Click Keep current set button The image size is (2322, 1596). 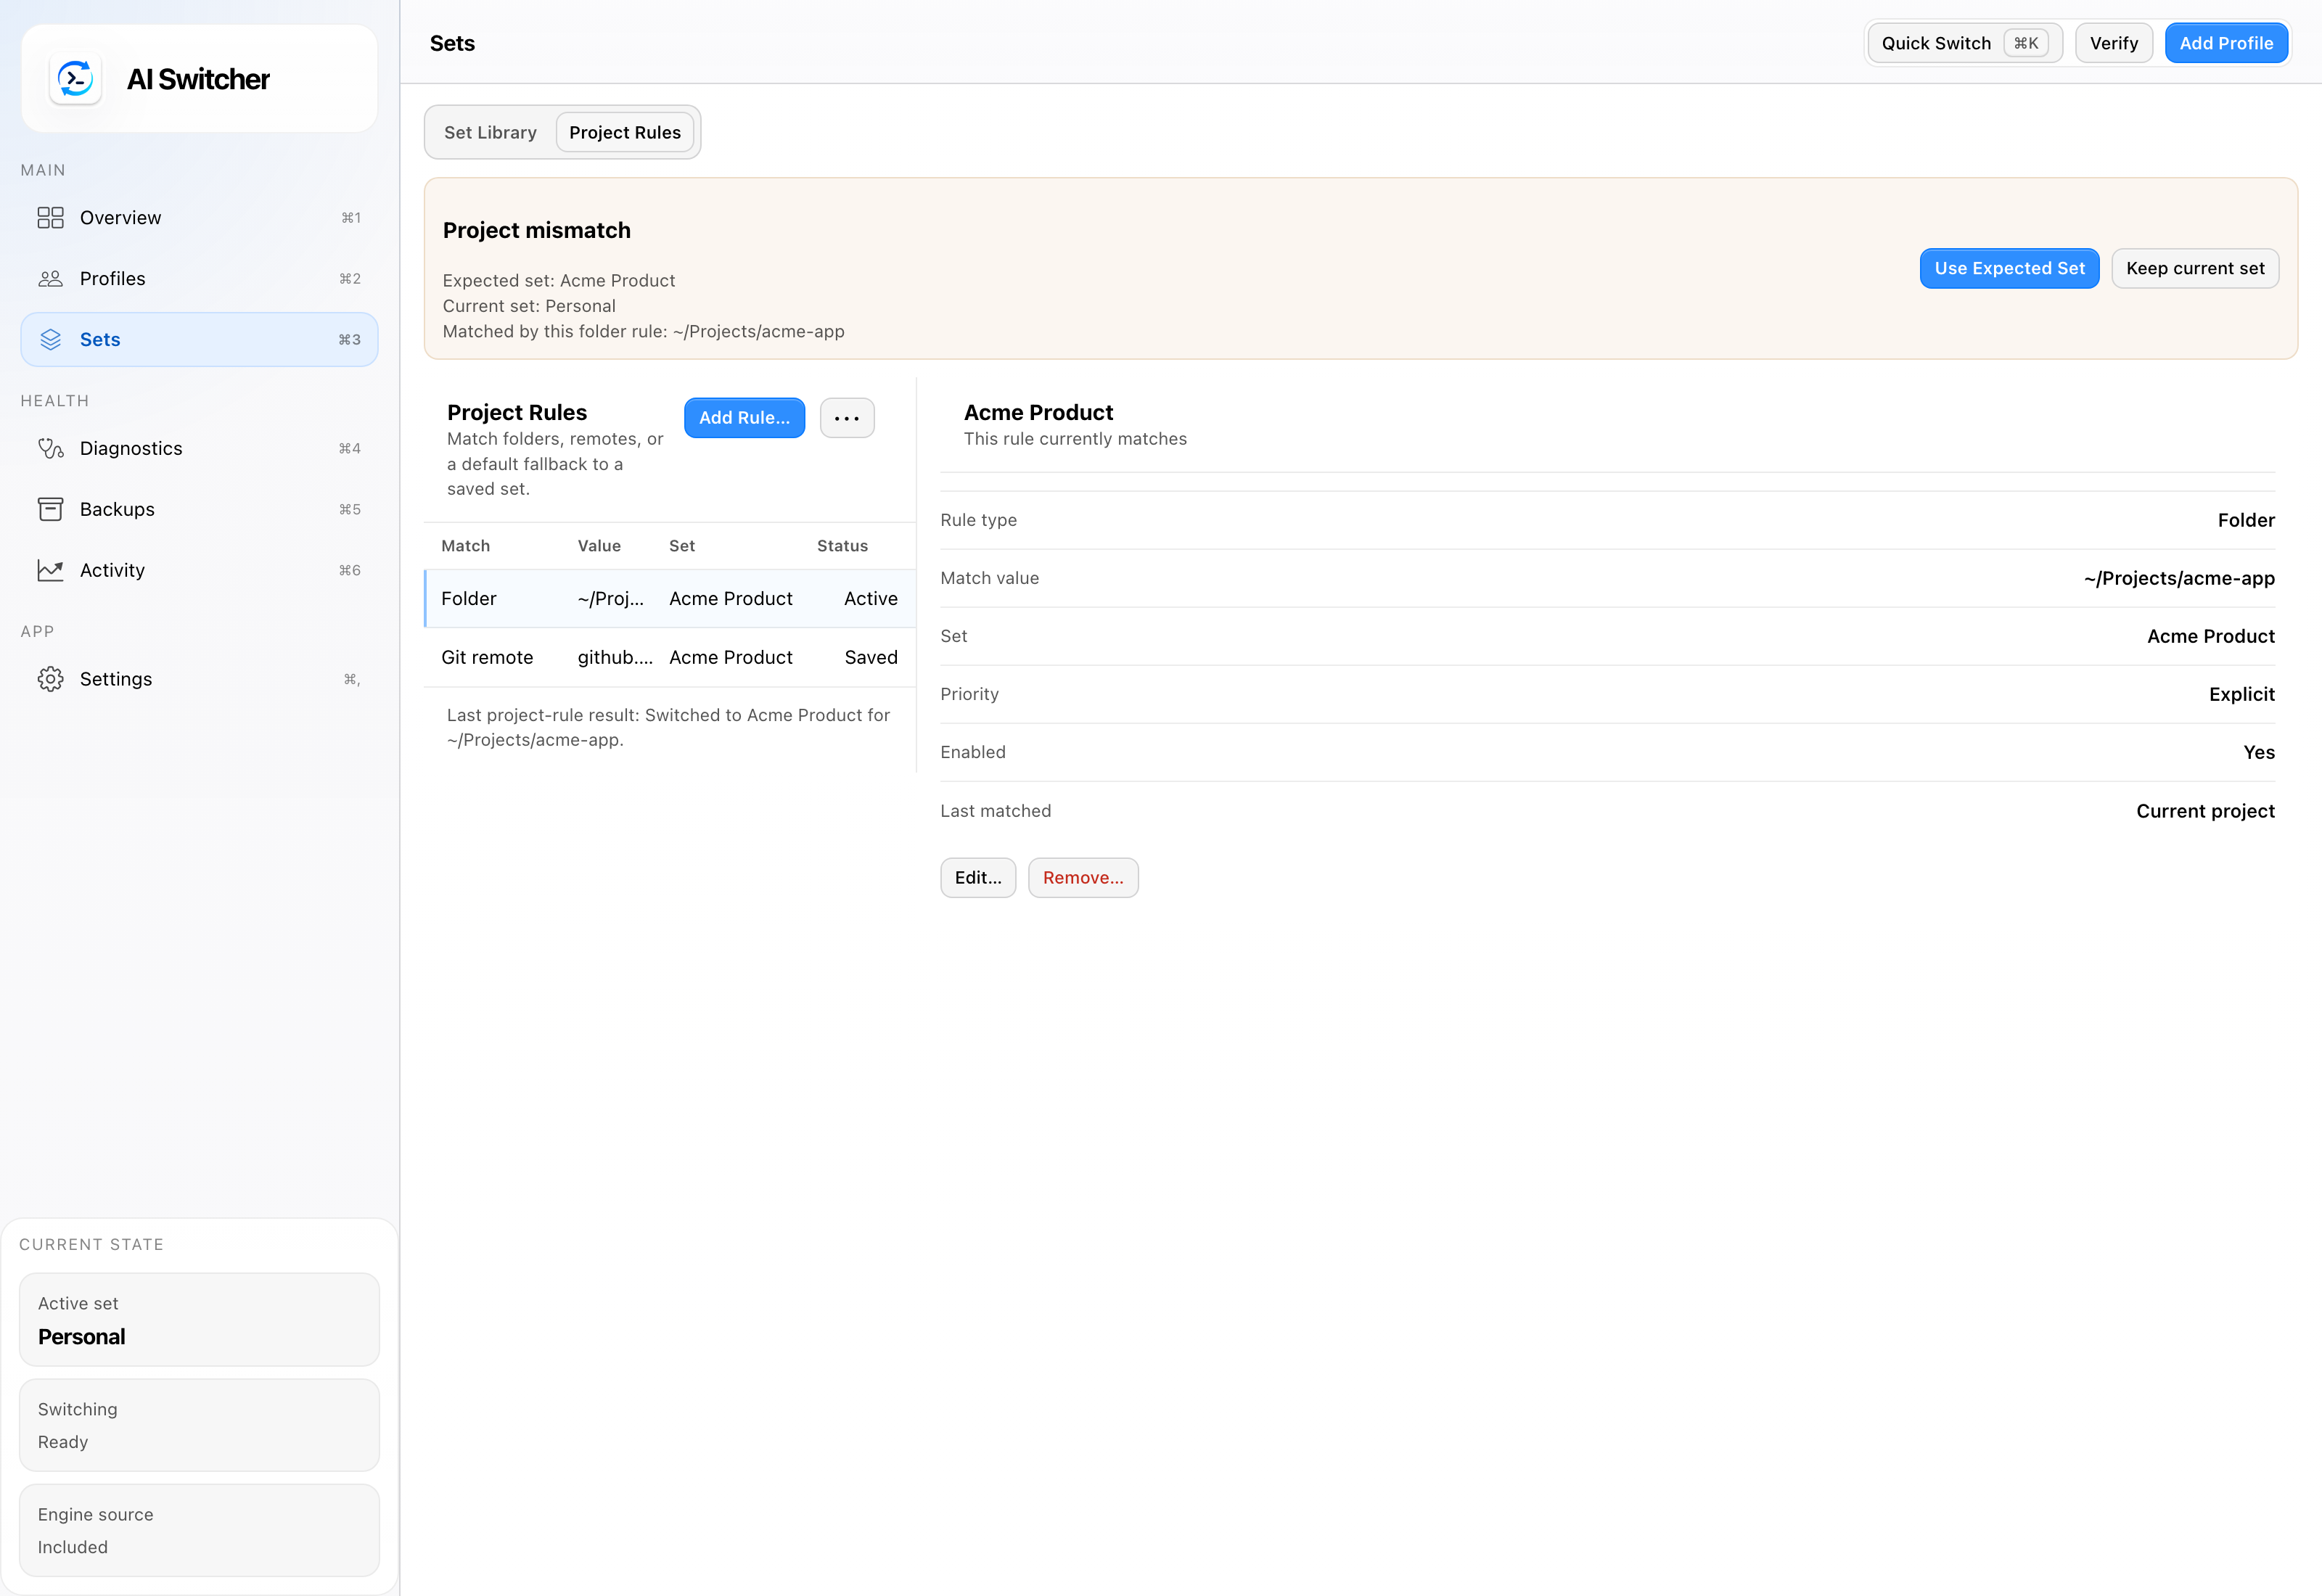(2195, 269)
